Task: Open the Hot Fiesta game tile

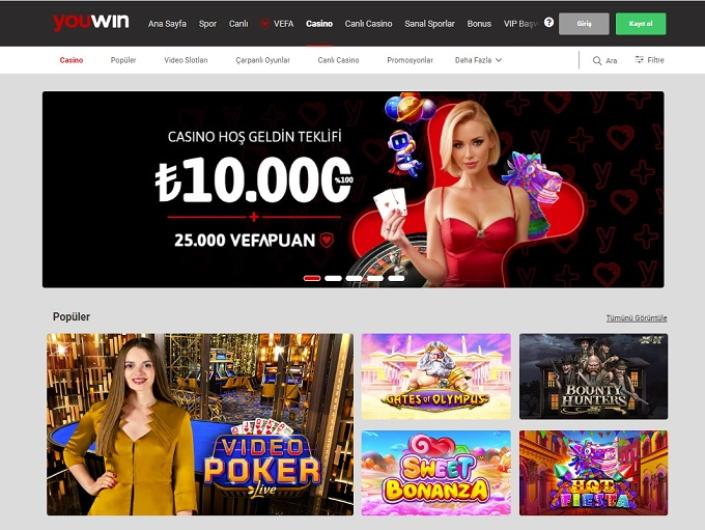Action: coord(593,473)
